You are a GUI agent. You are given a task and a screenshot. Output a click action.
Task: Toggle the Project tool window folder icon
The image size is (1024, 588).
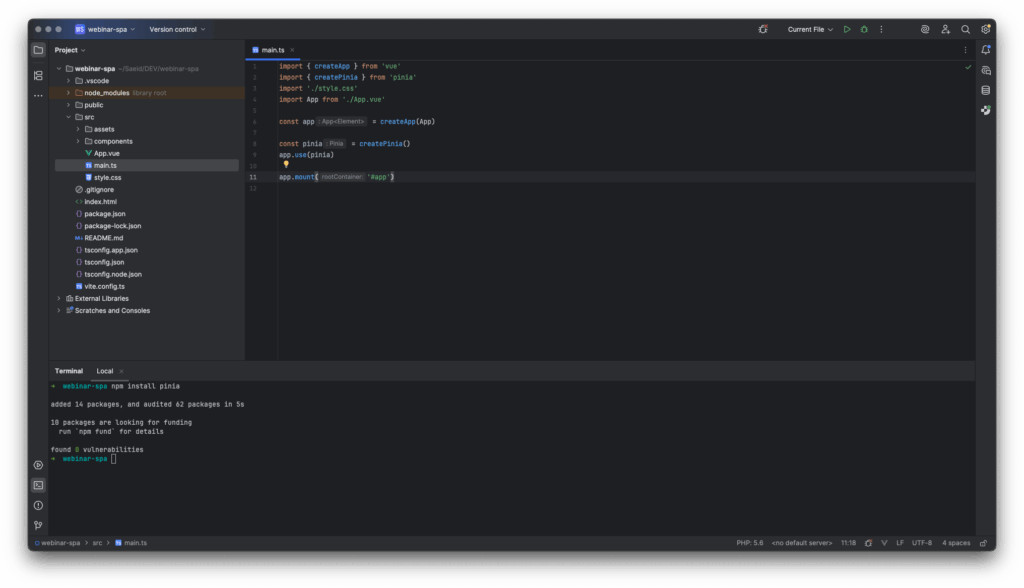coord(38,50)
